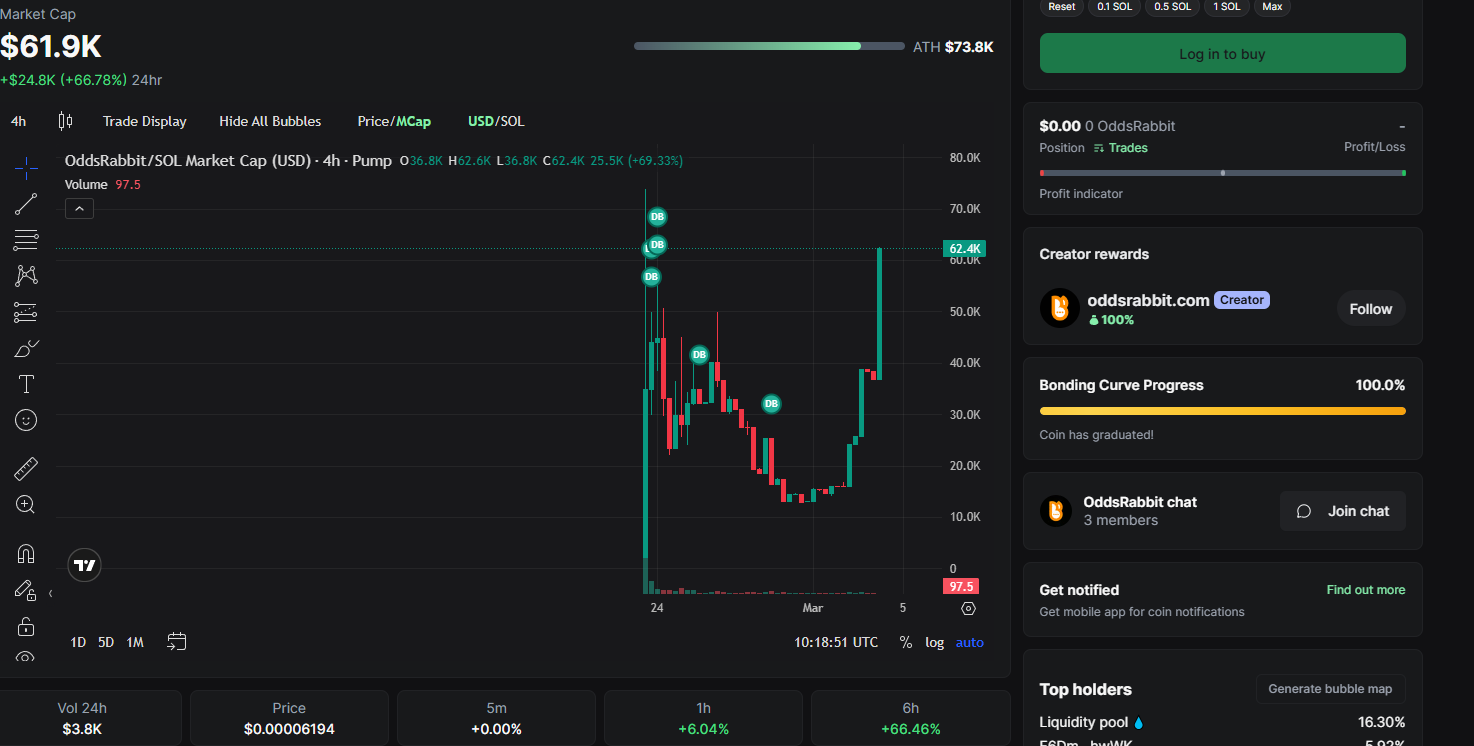
Task: Click the Log in to buy button
Action: point(1222,54)
